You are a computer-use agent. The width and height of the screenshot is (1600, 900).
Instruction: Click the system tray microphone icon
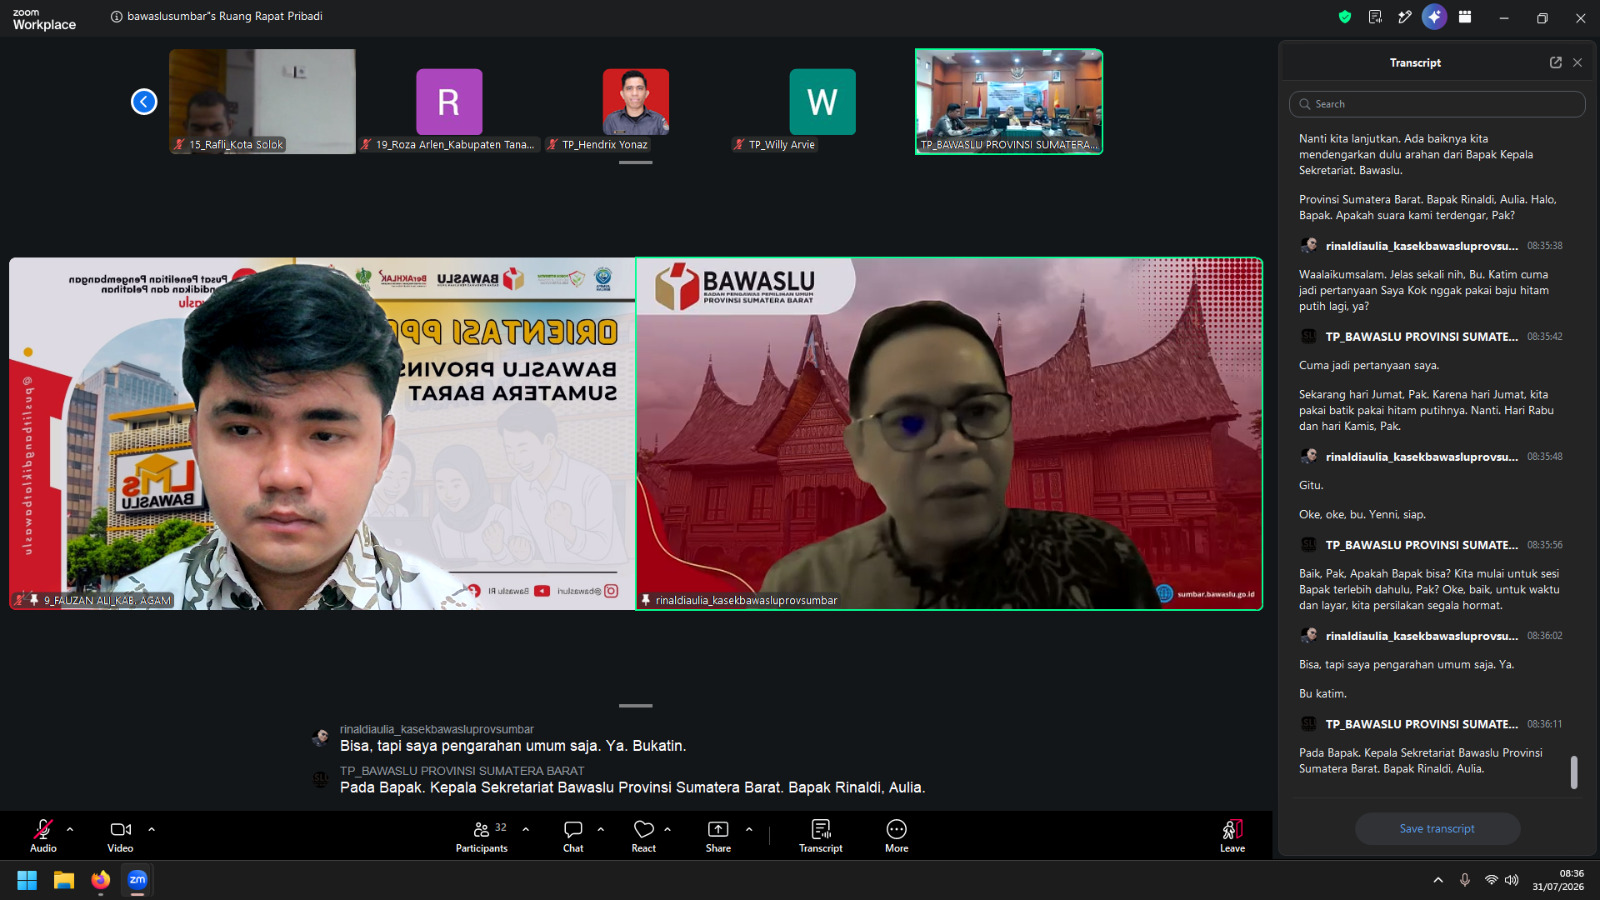point(1465,880)
